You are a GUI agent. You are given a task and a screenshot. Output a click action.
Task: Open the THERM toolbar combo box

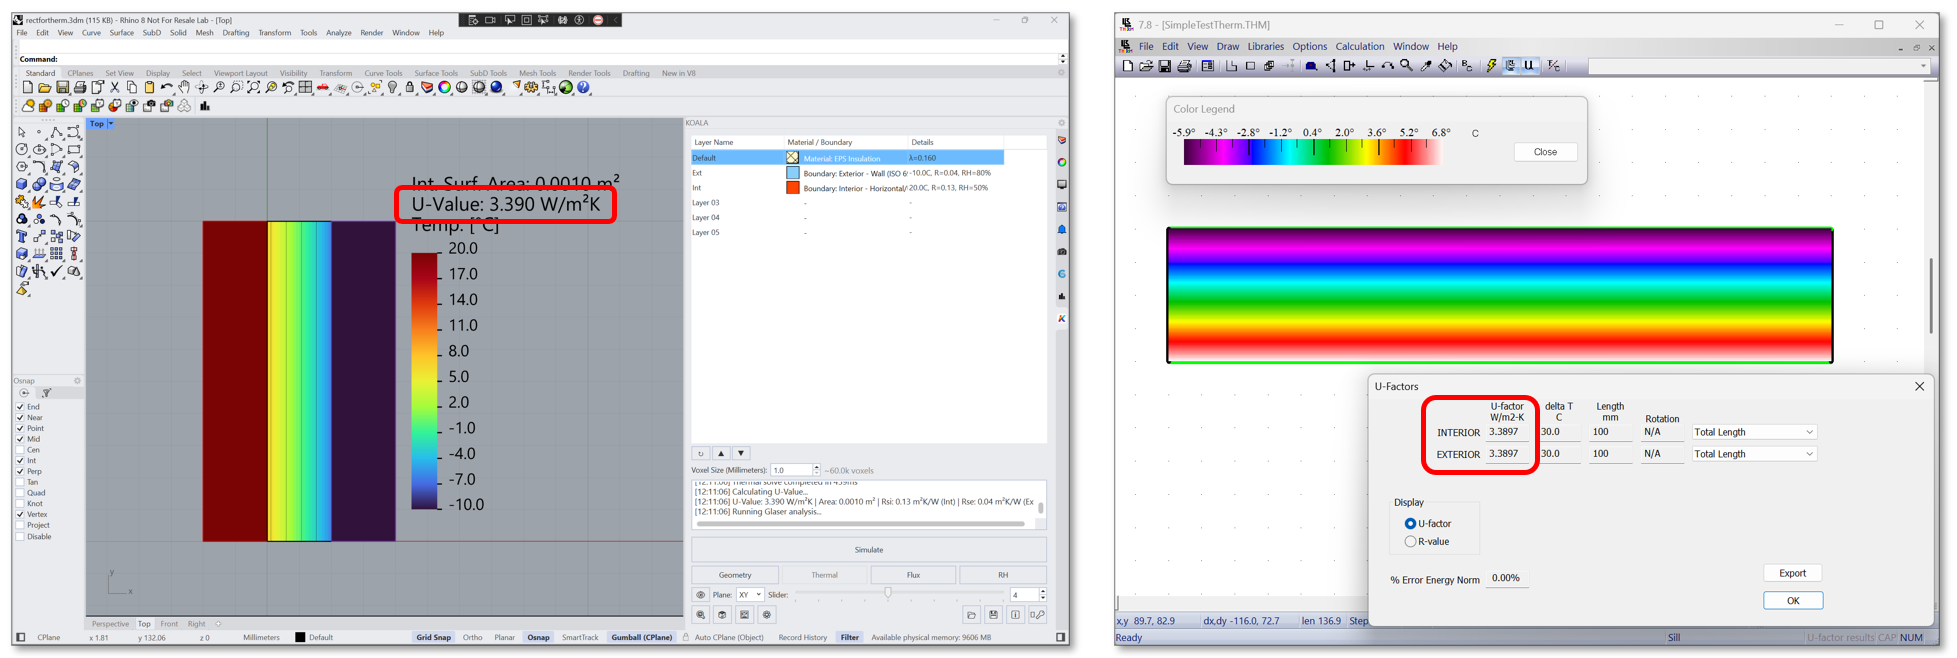coord(1759,67)
